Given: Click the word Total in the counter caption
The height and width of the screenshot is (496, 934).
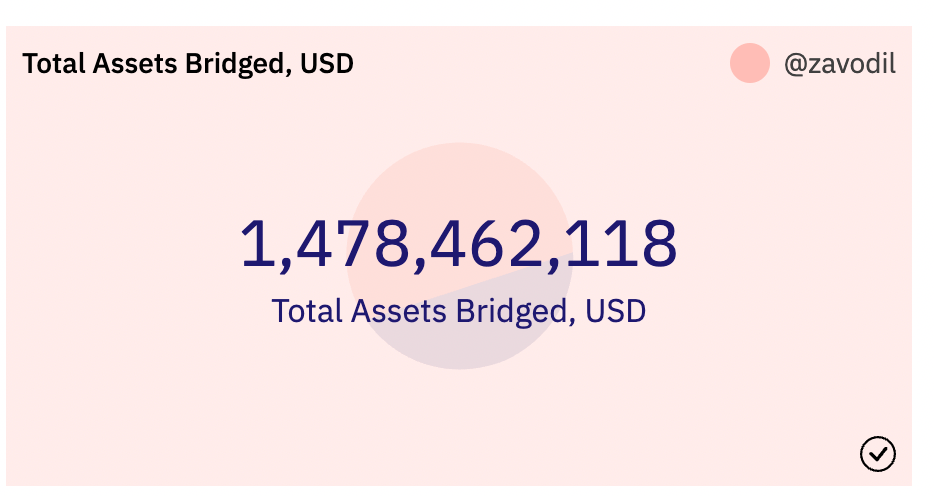Looking at the screenshot, I should (x=307, y=311).
